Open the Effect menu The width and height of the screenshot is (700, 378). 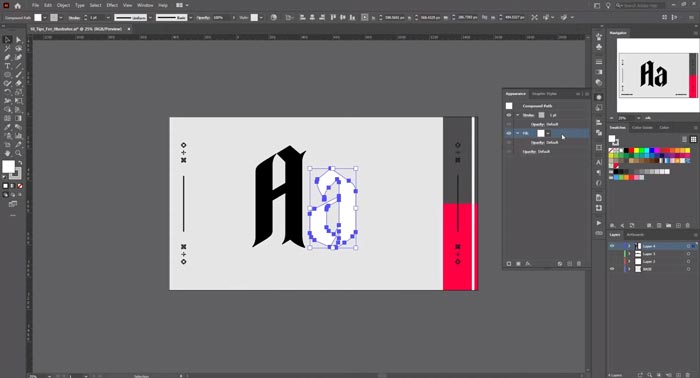112,5
